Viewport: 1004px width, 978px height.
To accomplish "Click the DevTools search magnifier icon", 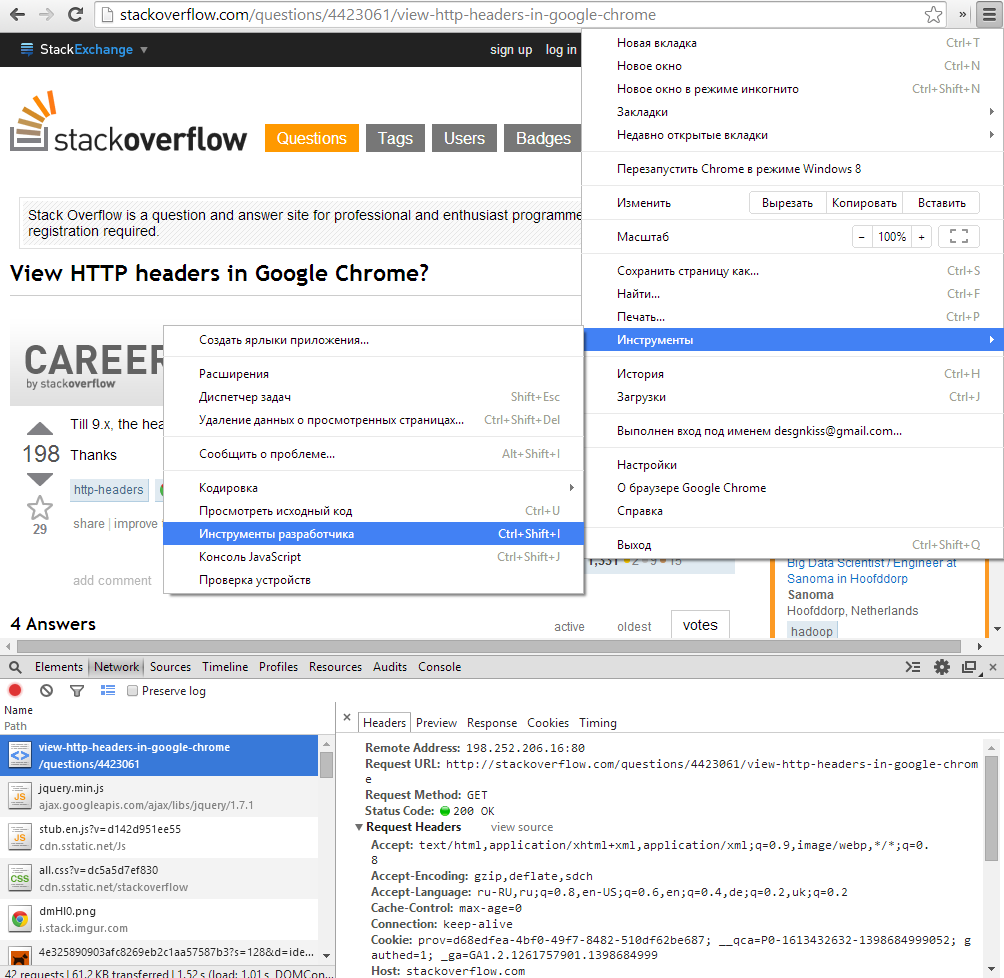I will (x=15, y=667).
